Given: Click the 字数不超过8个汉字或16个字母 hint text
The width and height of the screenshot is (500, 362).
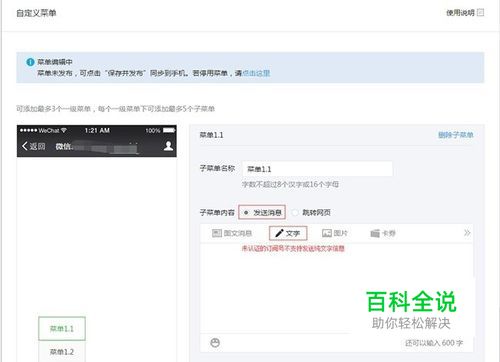Looking at the screenshot, I should point(290,184).
